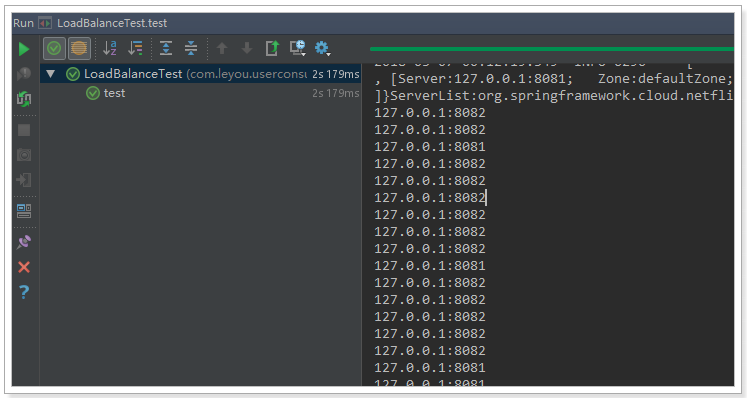The image size is (749, 398).
Task: Click the 'Server:127.0.0.1:8081' console line
Action: click(x=554, y=79)
